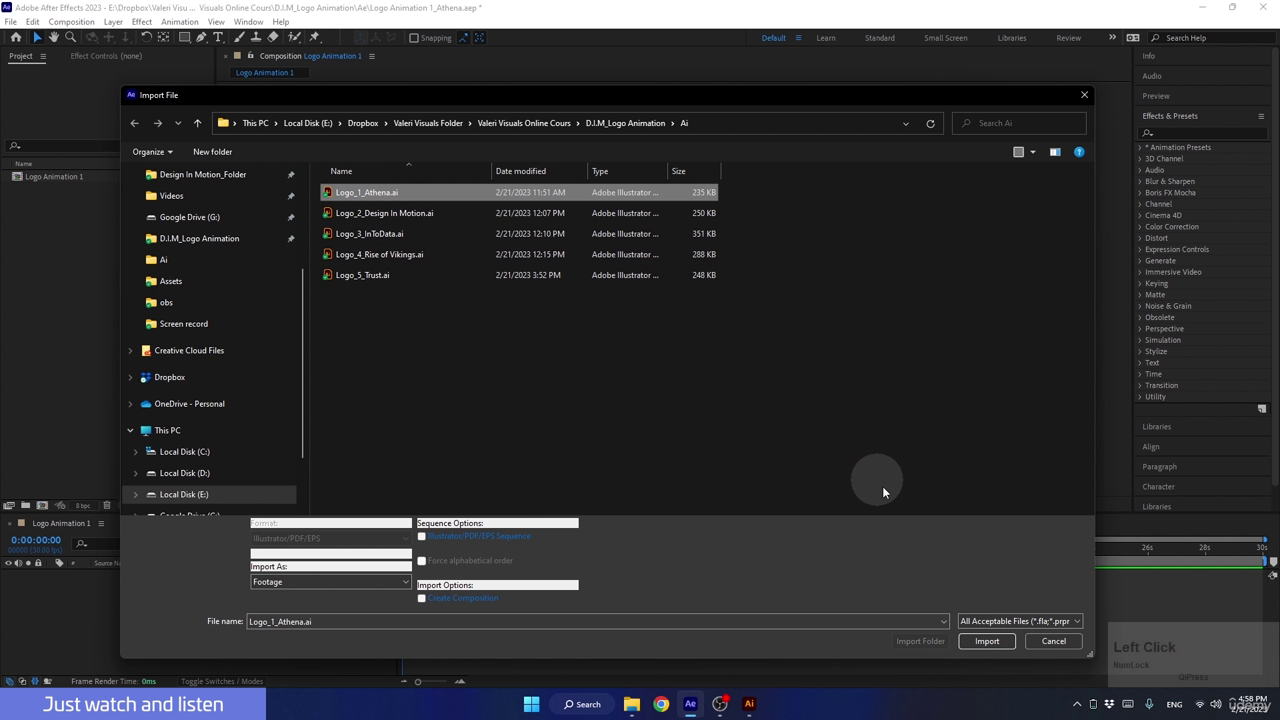Open the blue help icon in dialog

tap(1079, 152)
